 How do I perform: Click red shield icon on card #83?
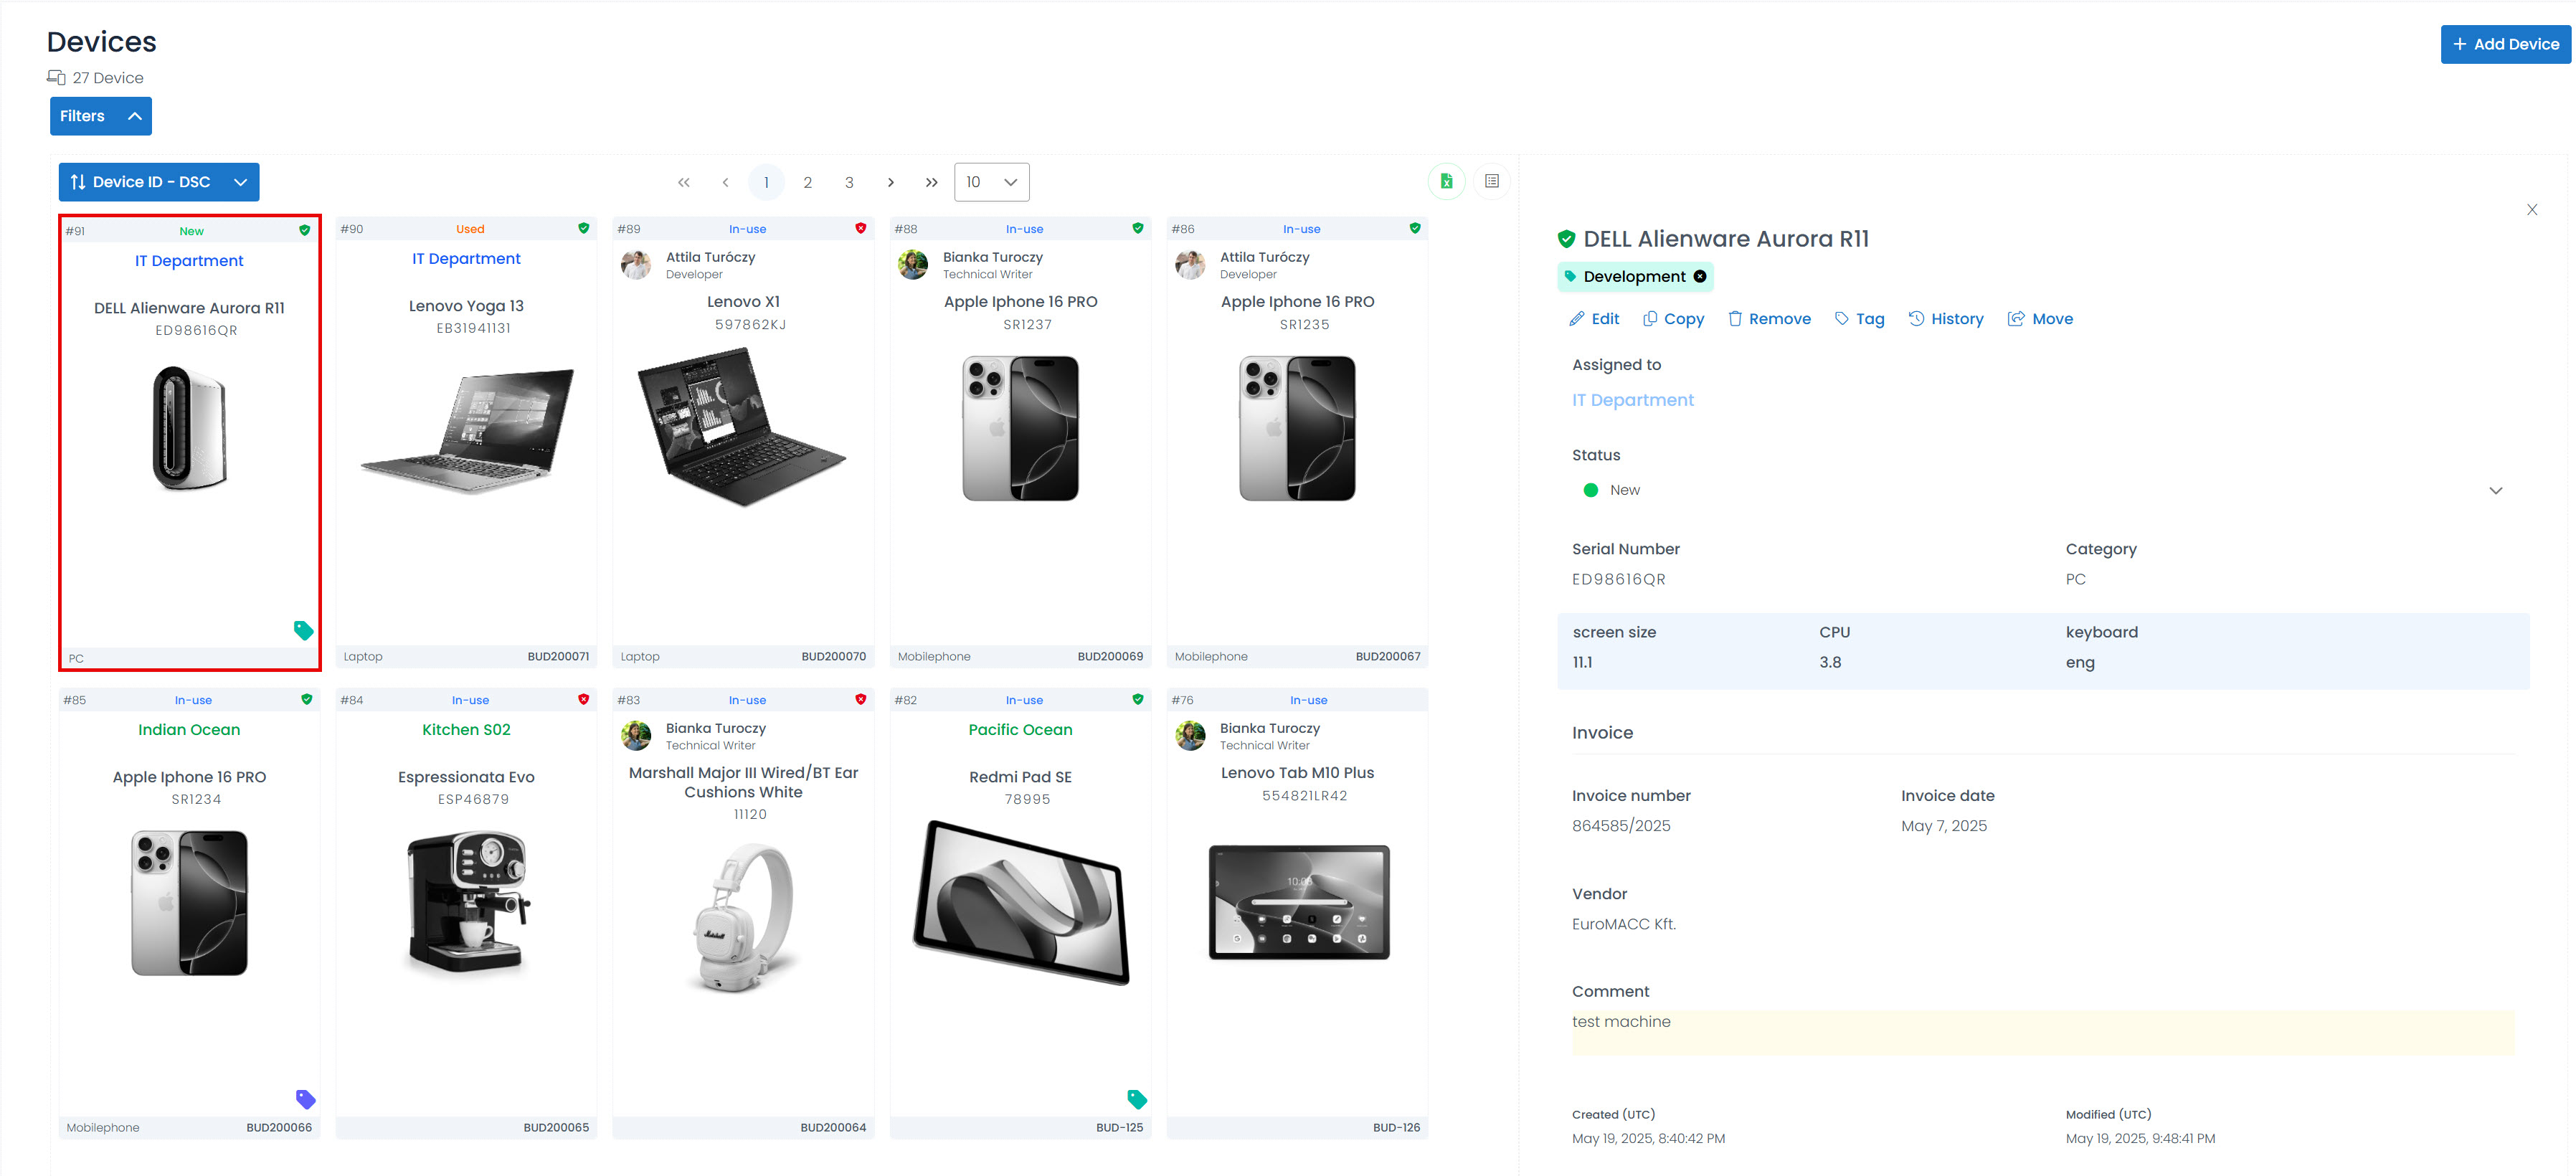coord(860,699)
